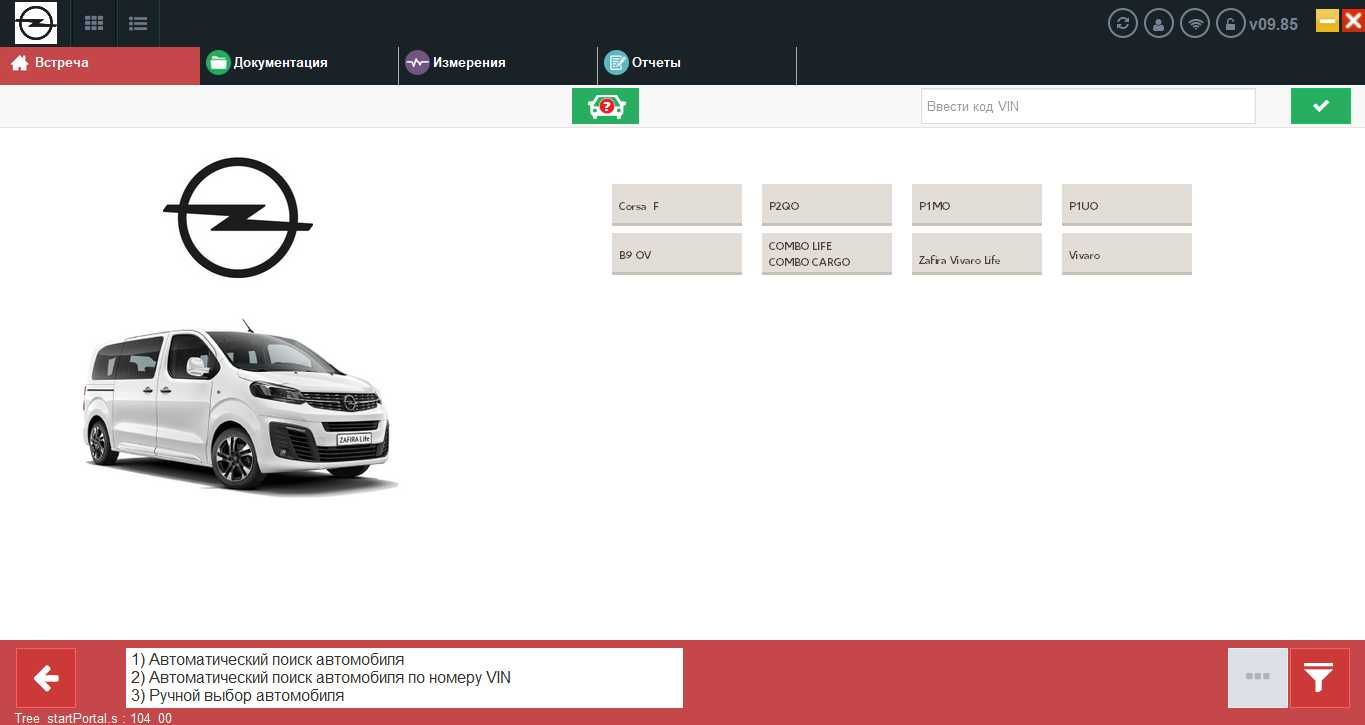Confirm VIN with green checkmark button
Viewport: 1365px width, 725px height.
click(x=1321, y=106)
